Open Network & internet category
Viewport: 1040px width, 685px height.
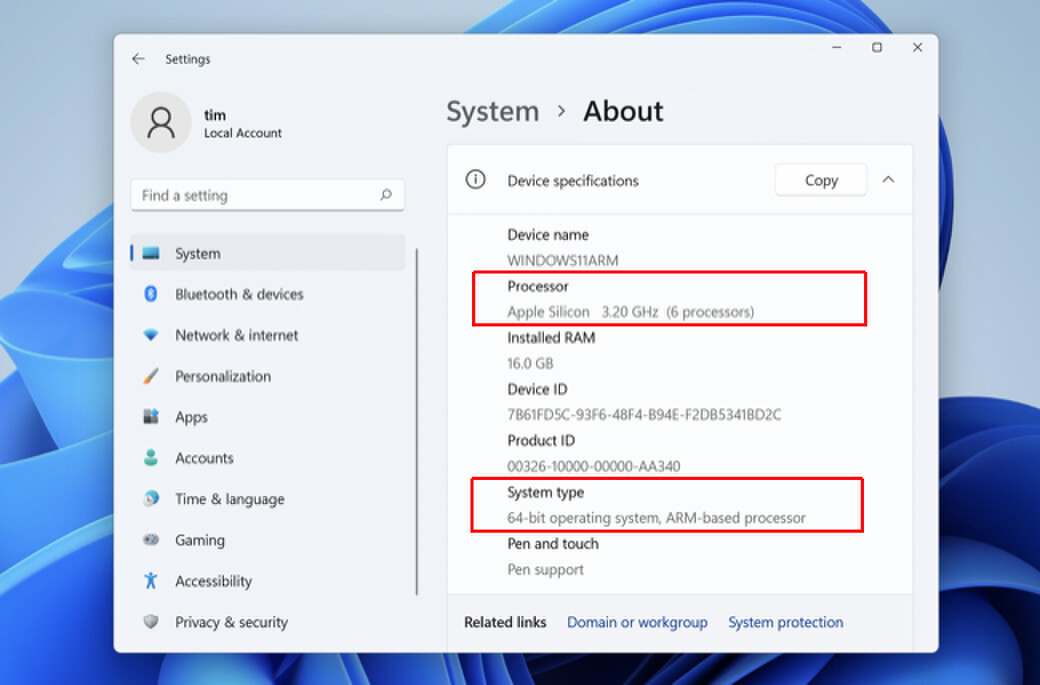pos(267,335)
